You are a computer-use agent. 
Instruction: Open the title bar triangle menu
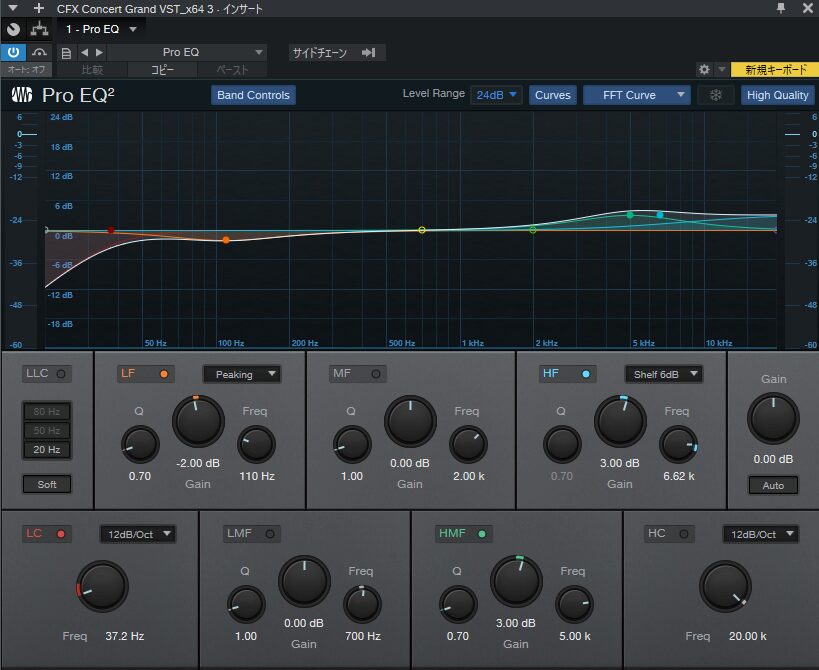point(14,8)
